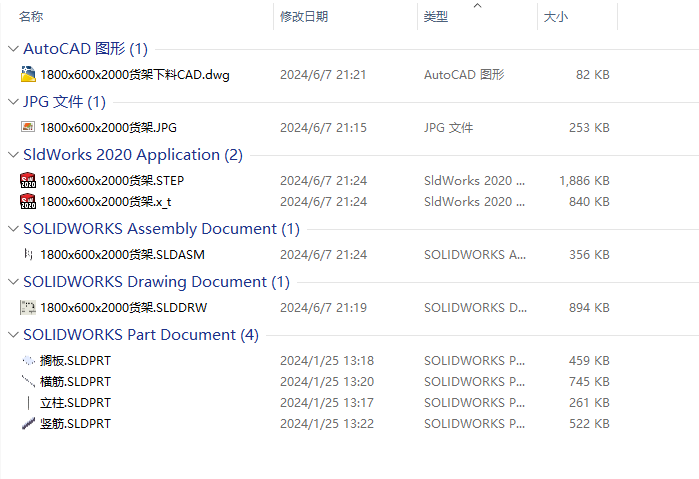Click the date 2024/6/7 21:15
The width and height of the screenshot is (699, 479).
pyautogui.click(x=323, y=128)
